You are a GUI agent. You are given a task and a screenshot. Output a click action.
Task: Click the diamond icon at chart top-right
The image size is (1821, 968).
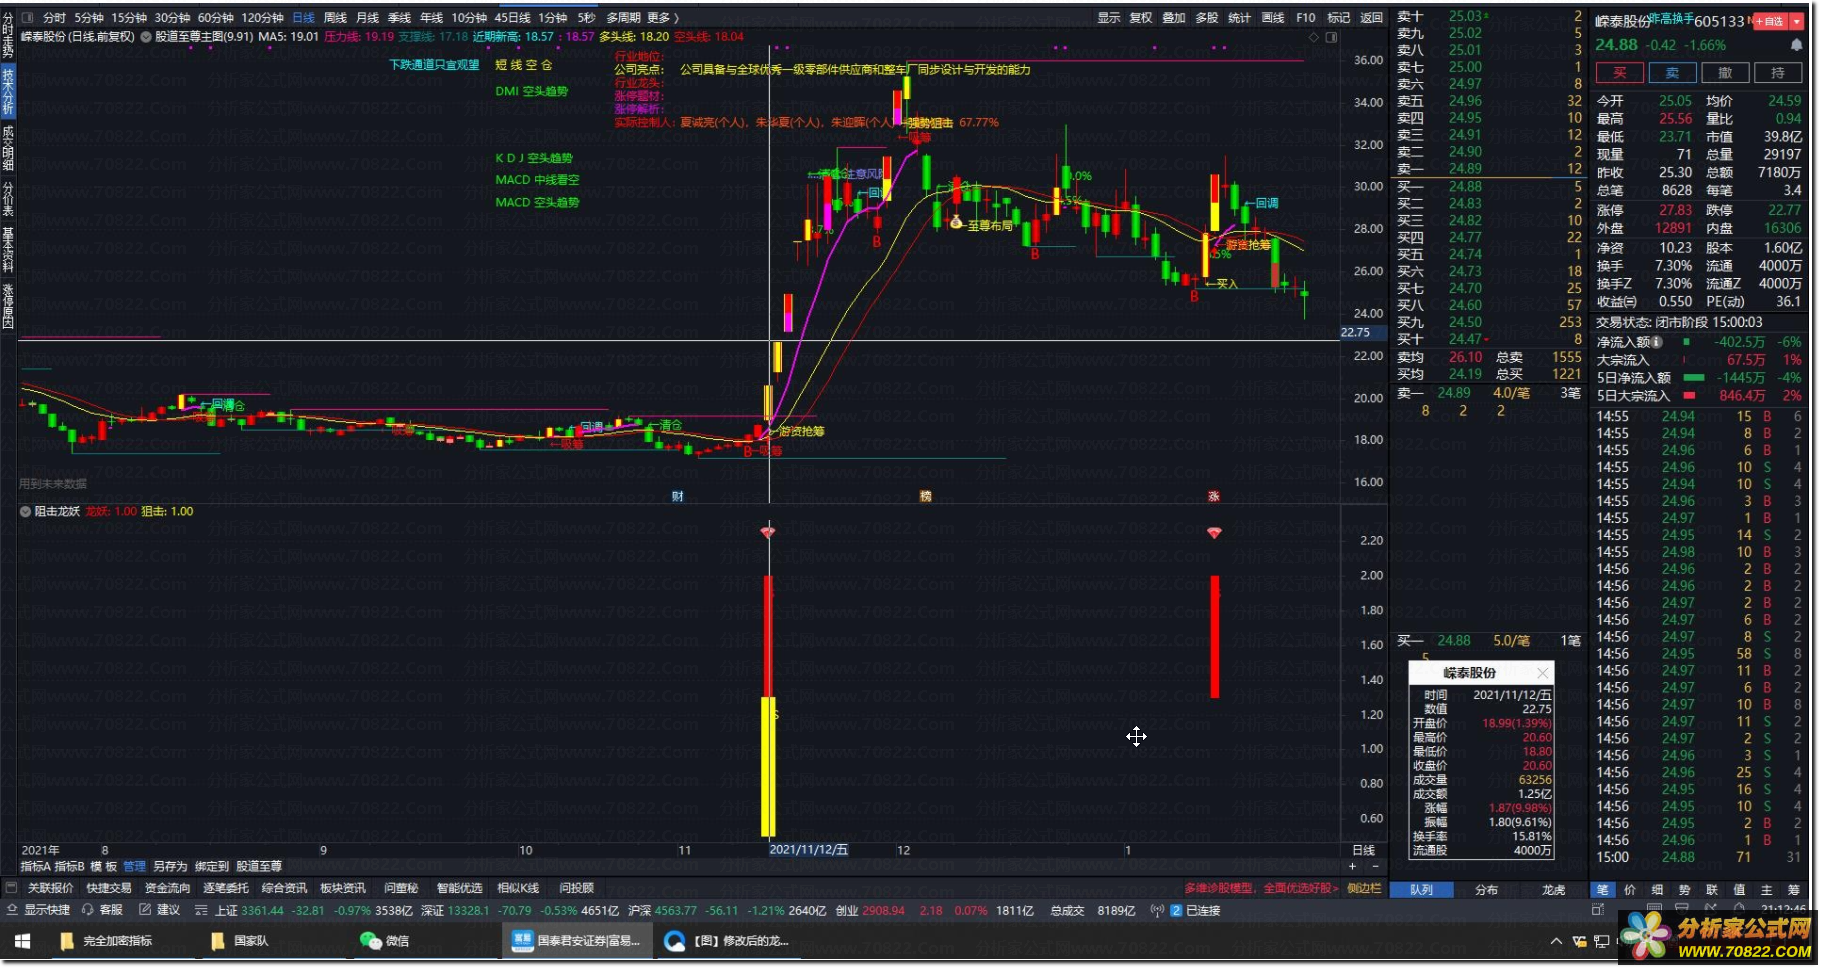1313,37
